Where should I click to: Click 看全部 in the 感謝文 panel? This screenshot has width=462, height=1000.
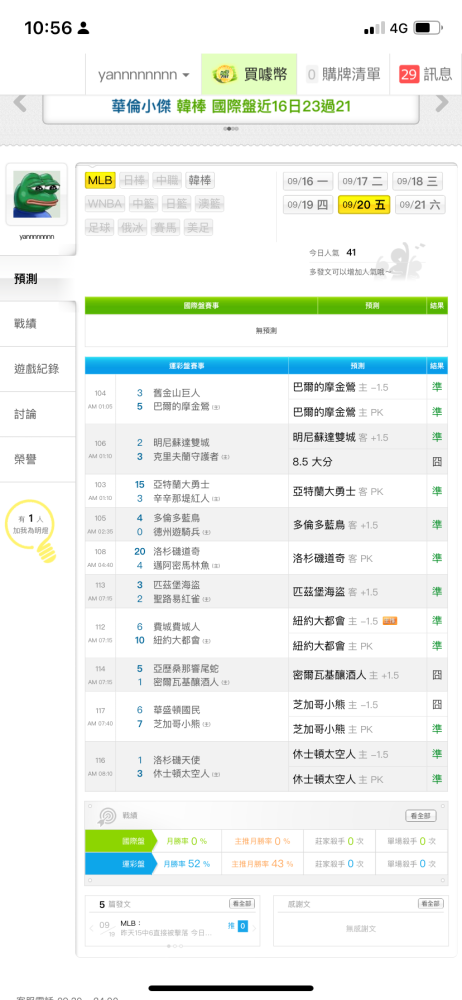click(x=431, y=904)
